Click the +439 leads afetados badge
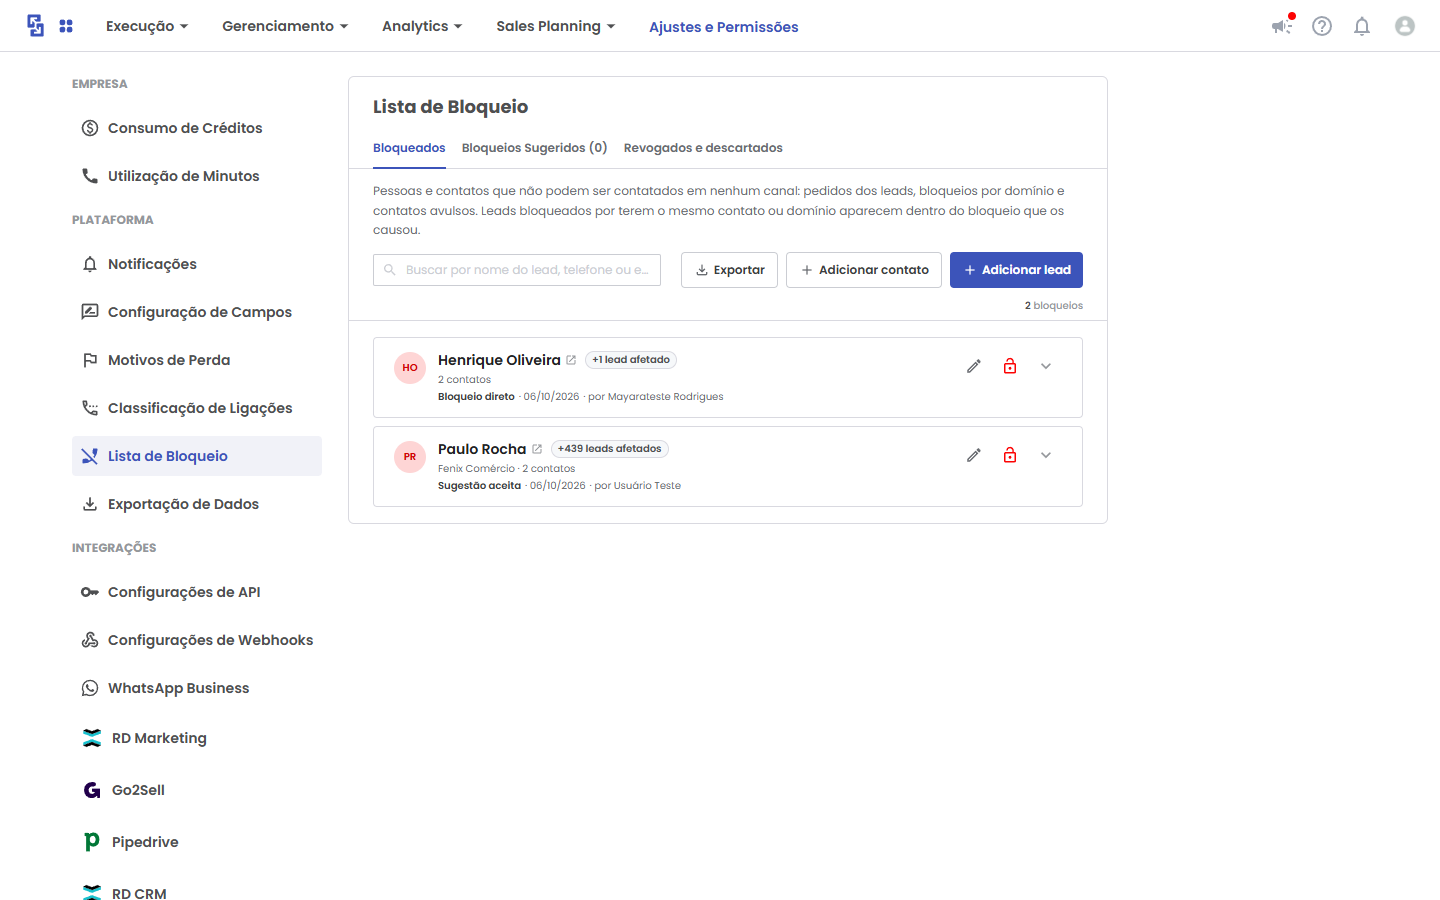1440x900 pixels. pos(610,449)
